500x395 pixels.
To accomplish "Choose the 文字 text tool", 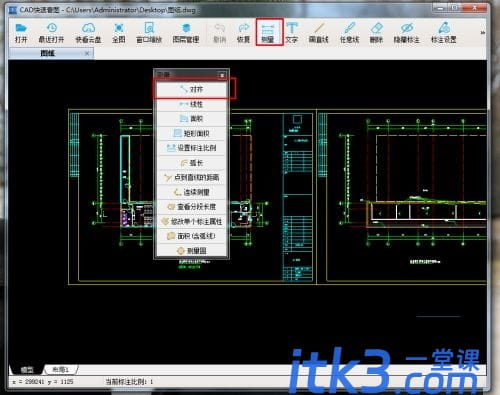I will (x=292, y=33).
